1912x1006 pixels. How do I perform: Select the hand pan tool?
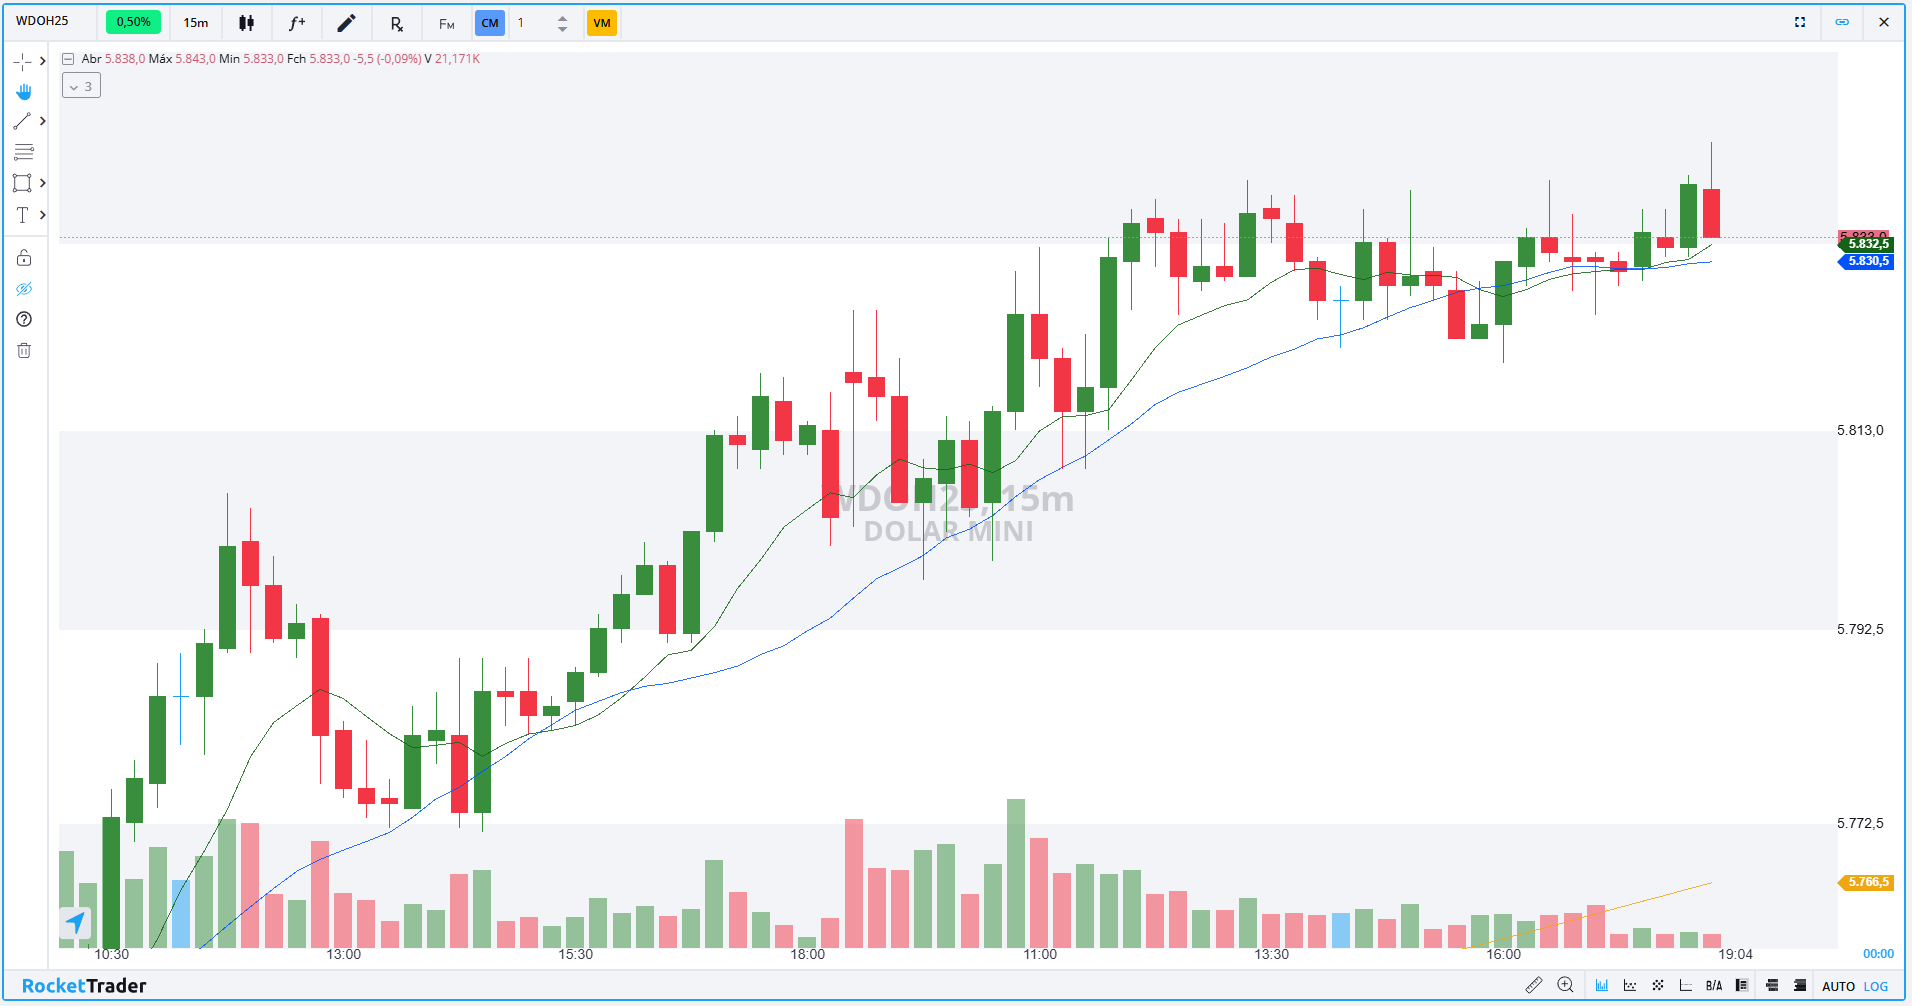click(x=24, y=92)
